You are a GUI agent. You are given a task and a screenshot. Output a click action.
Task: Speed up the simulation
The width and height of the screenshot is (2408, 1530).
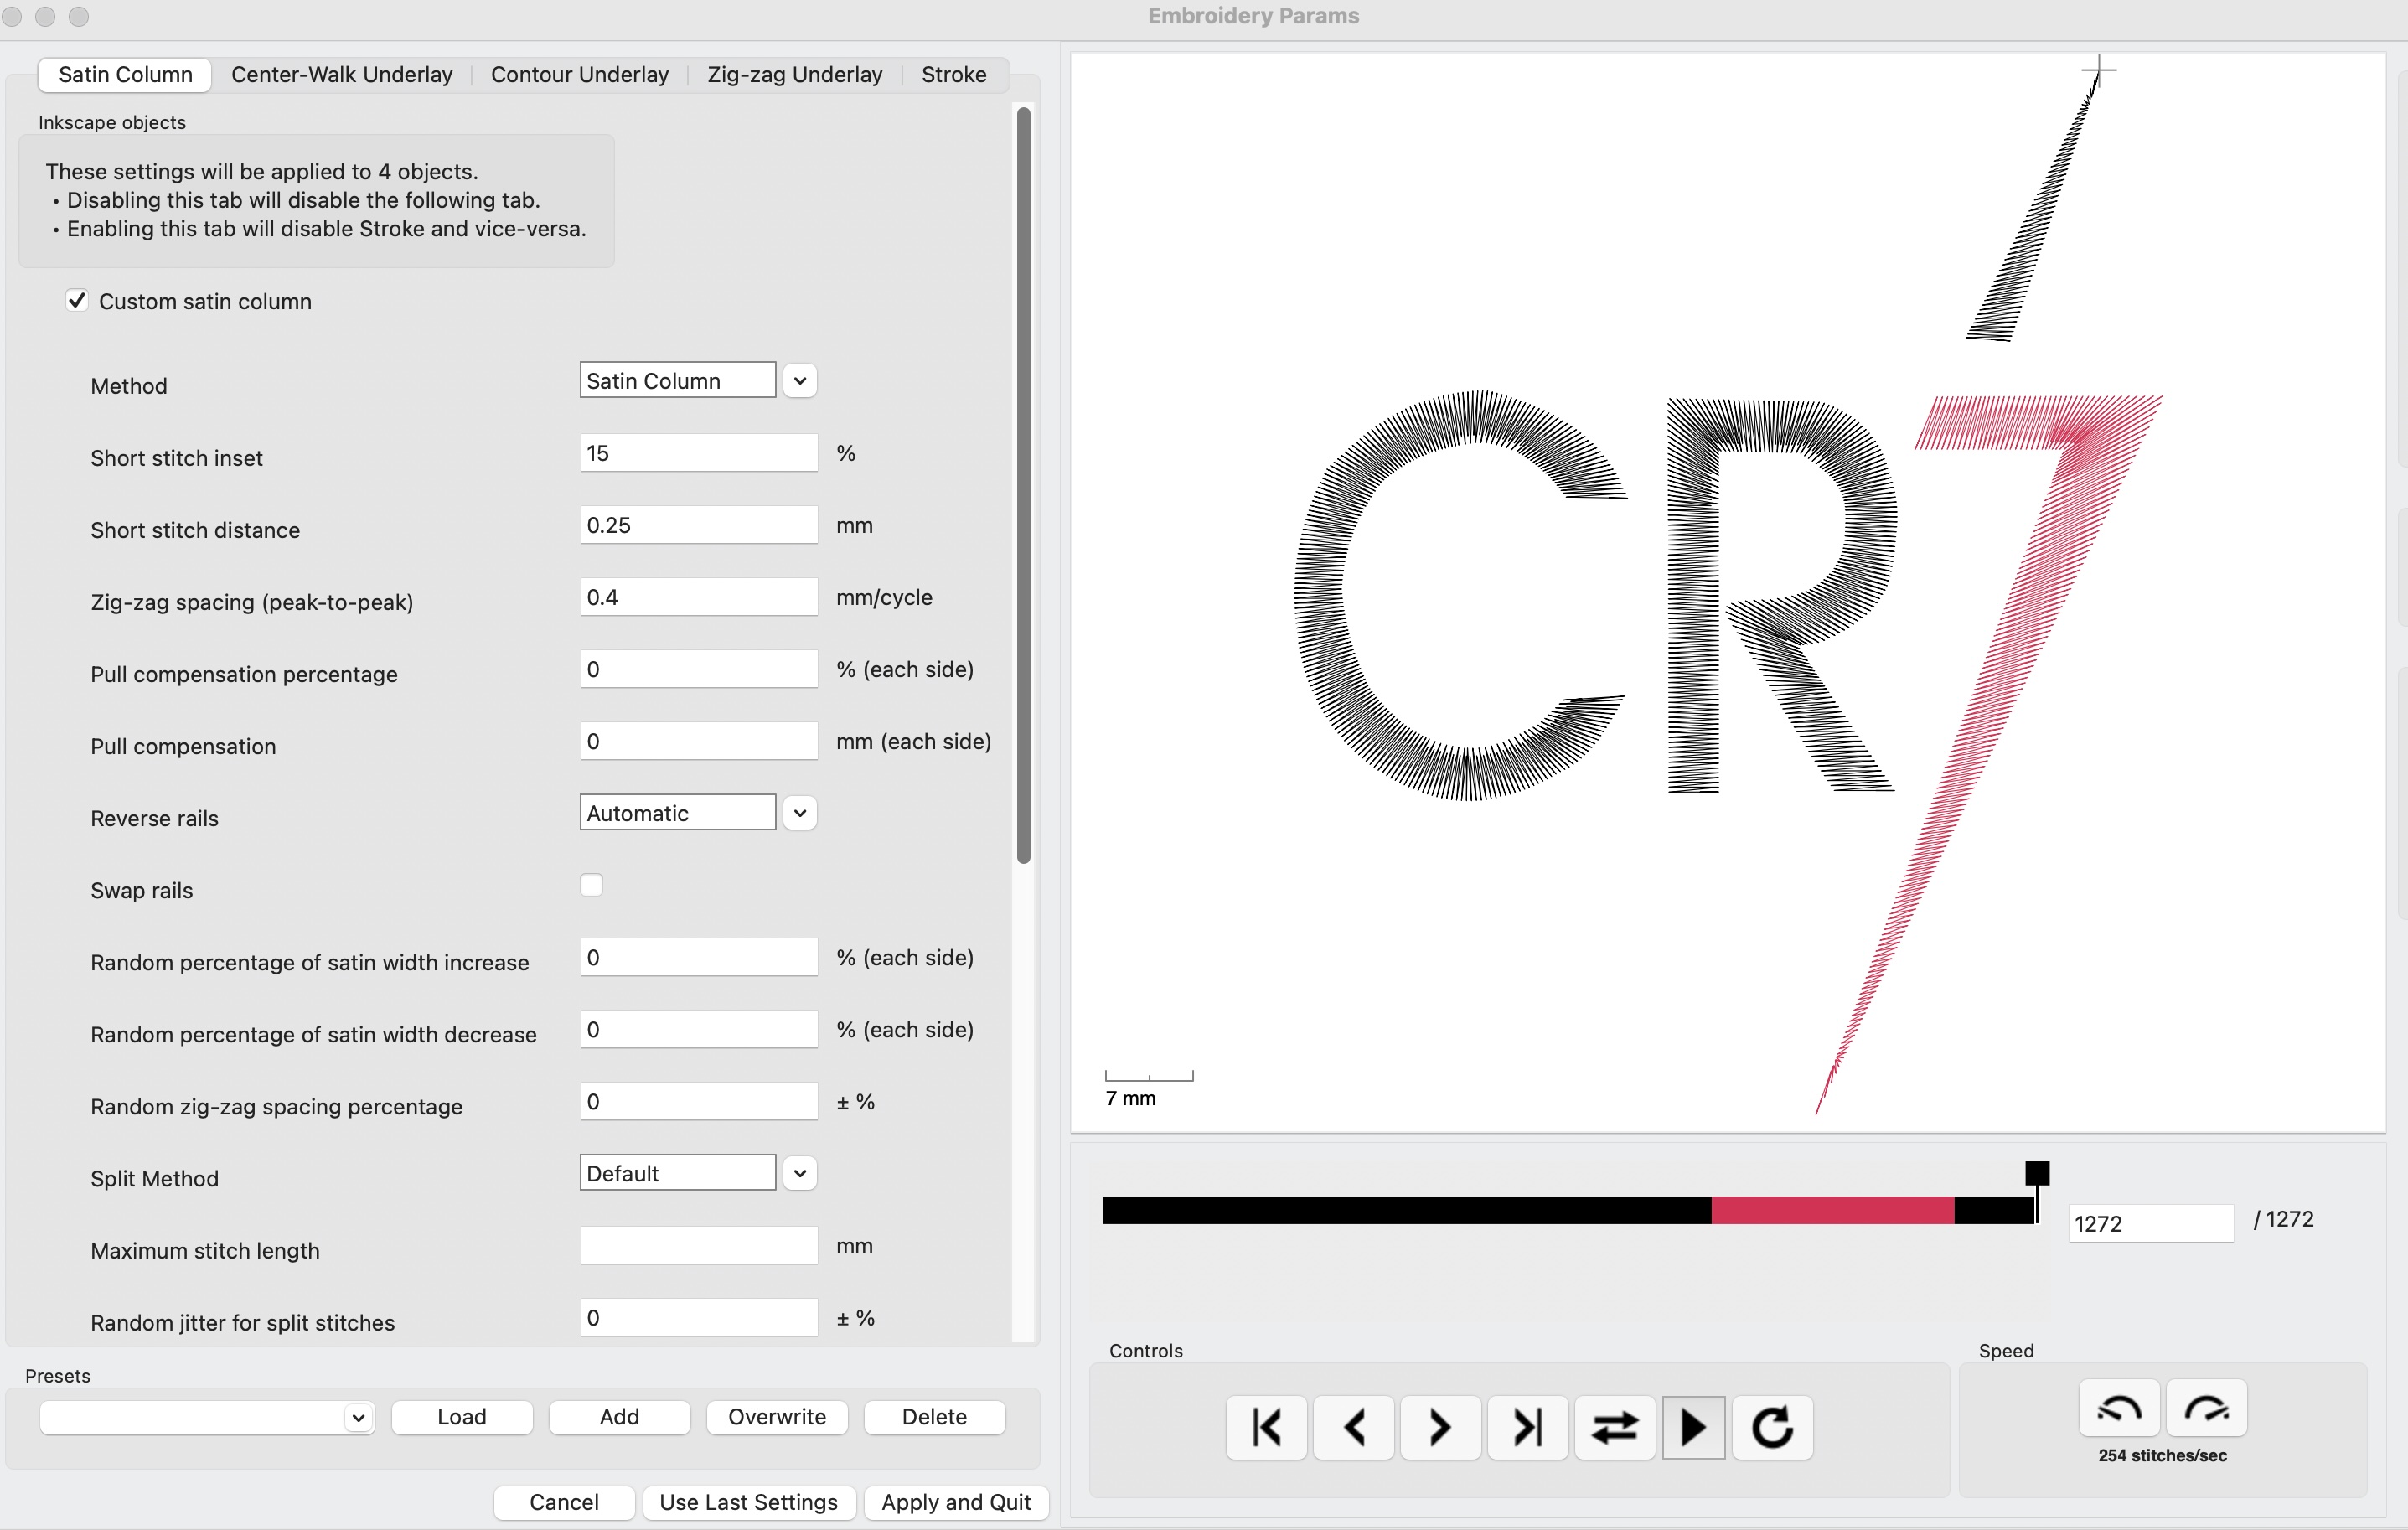click(x=2206, y=1408)
